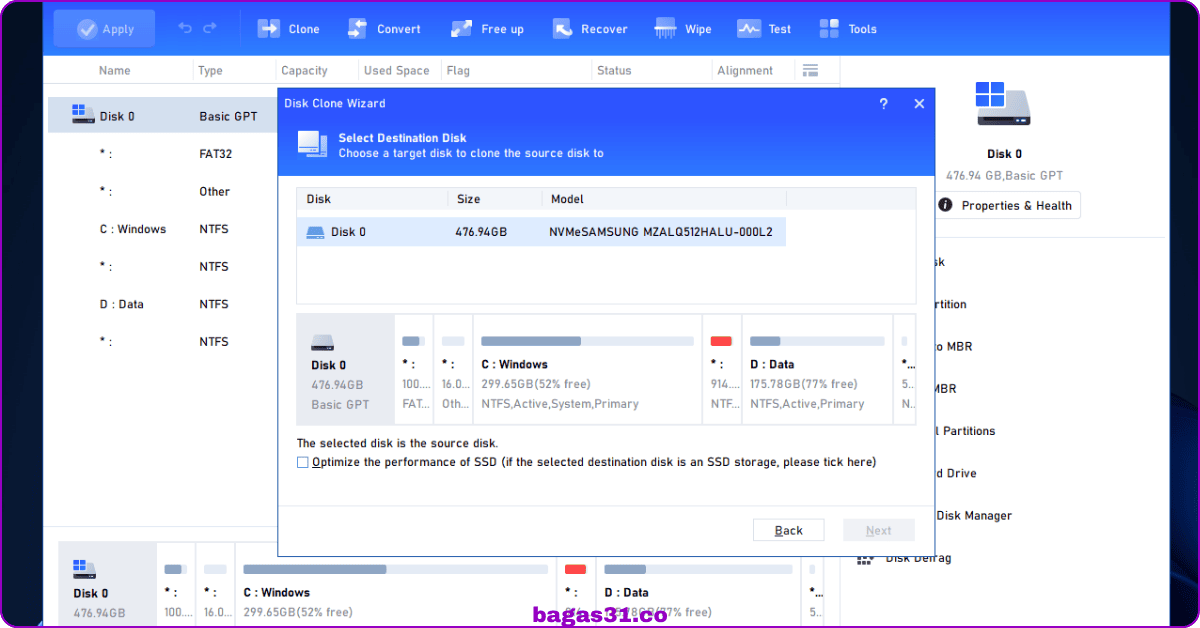Image resolution: width=1200 pixels, height=628 pixels.
Task: Open the Recover tool in toolbar
Action: (x=590, y=29)
